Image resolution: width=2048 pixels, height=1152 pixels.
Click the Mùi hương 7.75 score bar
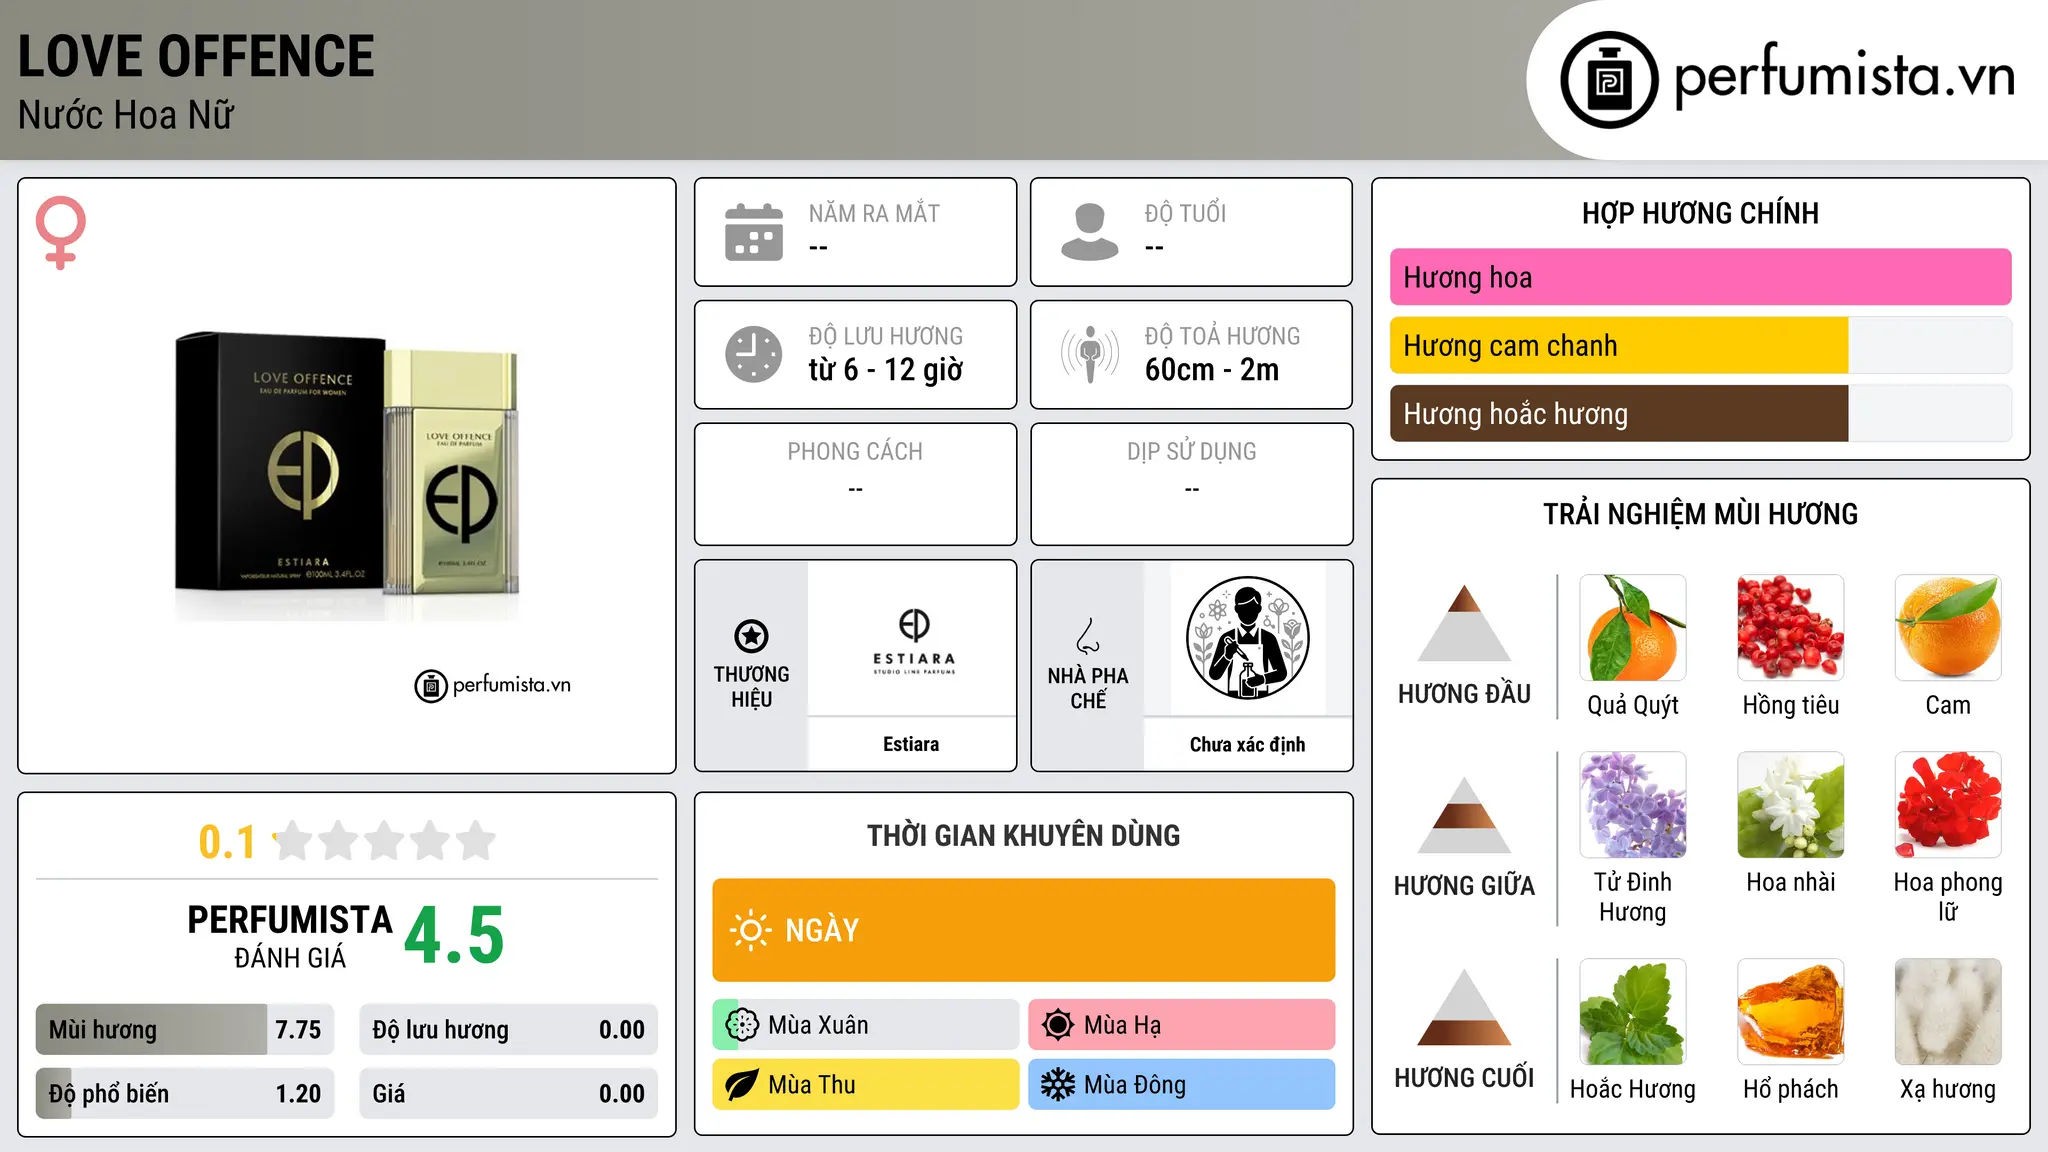pyautogui.click(x=185, y=1030)
